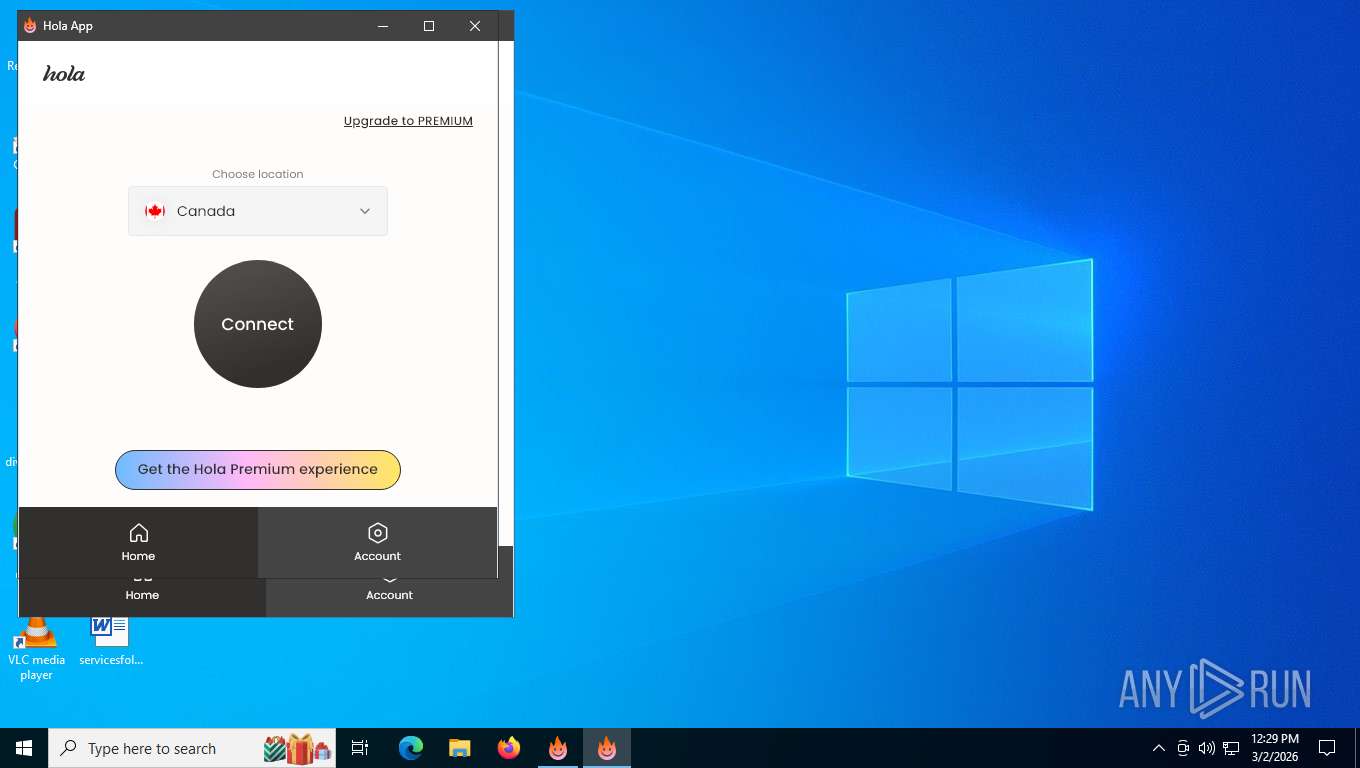Click the Home label in the background window
Viewport: 1360px width, 768px height.
point(142,595)
